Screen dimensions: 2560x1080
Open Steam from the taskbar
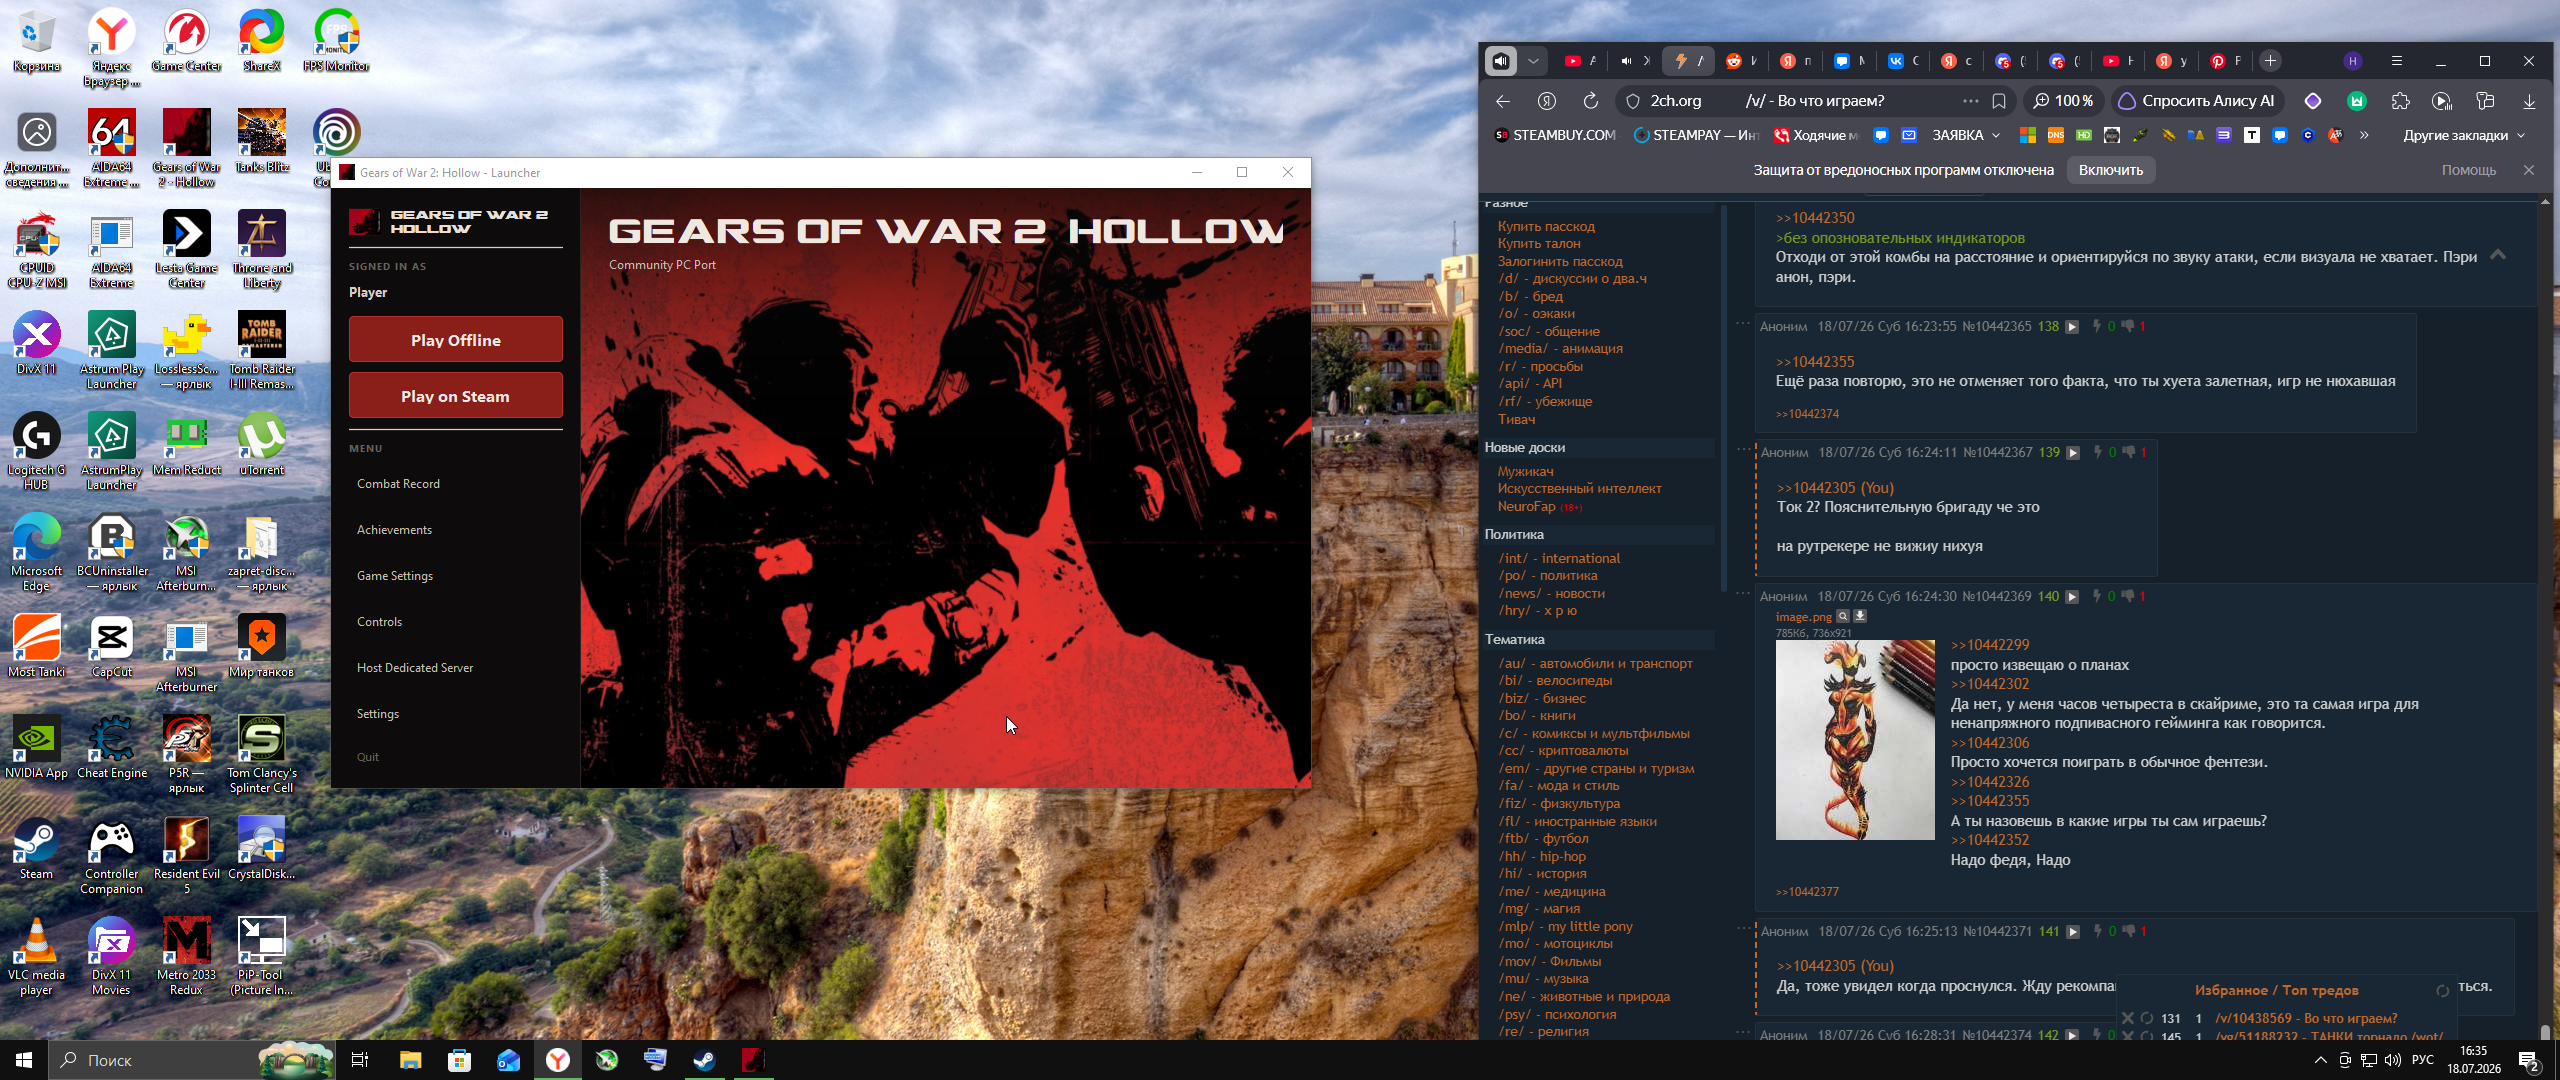coord(704,1060)
